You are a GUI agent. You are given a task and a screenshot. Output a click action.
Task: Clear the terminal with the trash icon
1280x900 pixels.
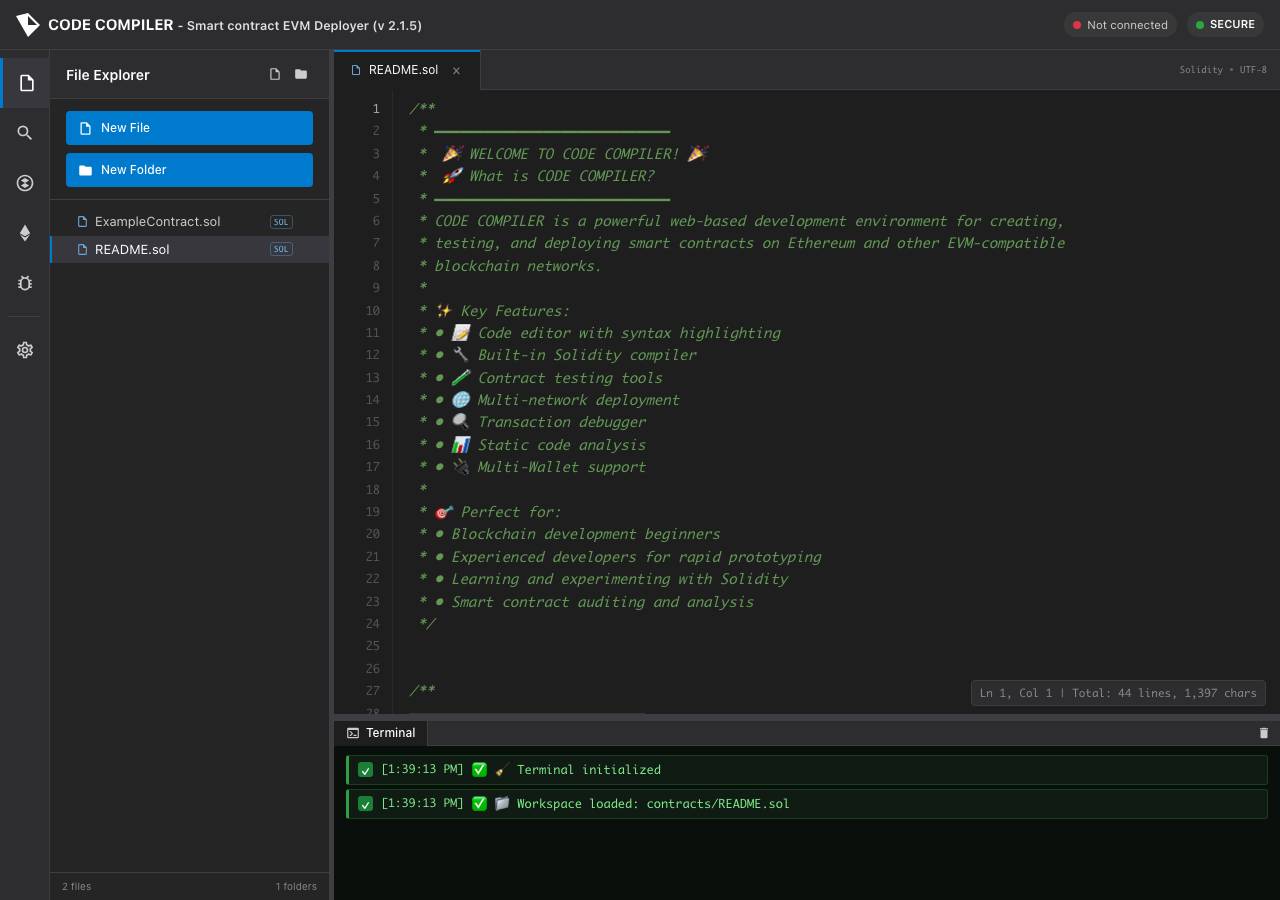(1263, 733)
